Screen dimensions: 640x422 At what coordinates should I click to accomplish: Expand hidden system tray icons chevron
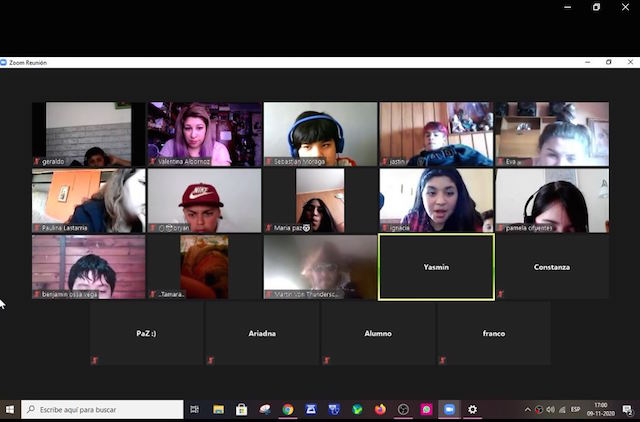(527, 409)
